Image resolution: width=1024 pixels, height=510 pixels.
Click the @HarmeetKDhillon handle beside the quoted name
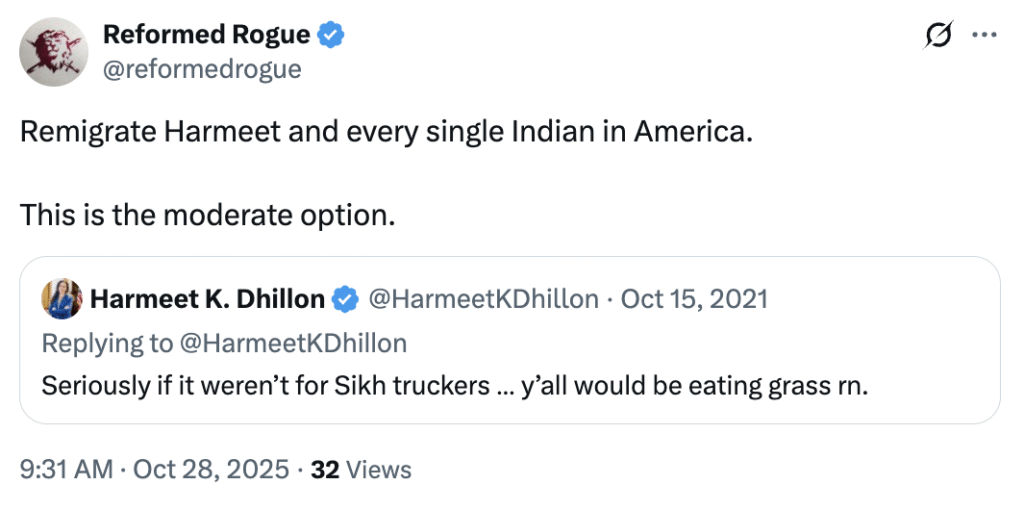click(484, 299)
